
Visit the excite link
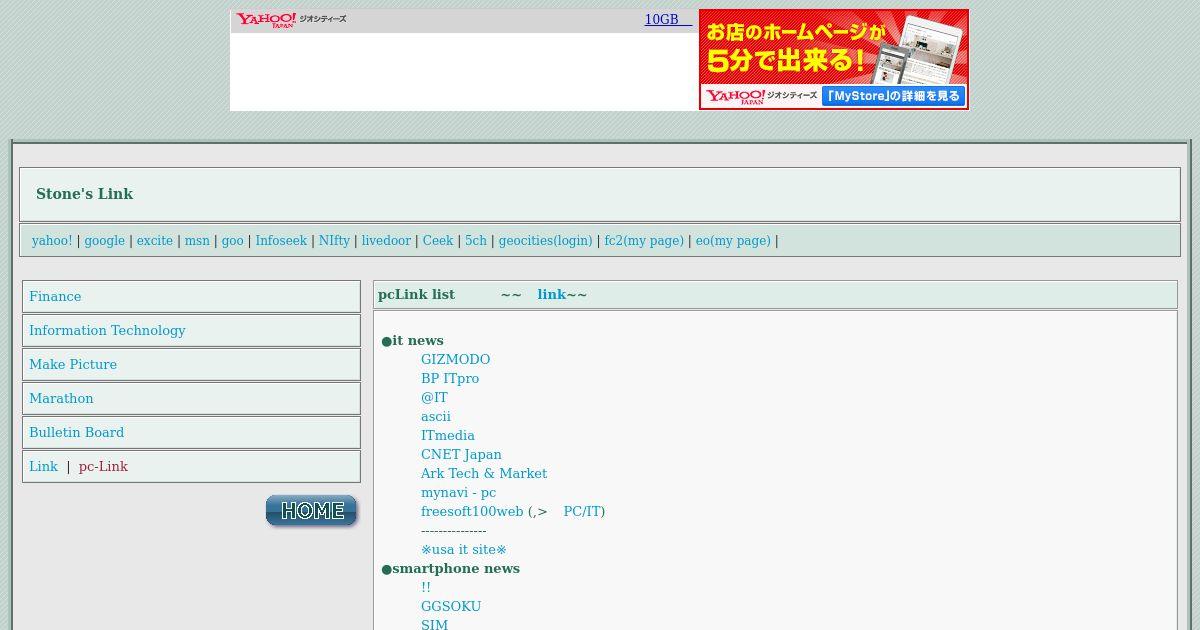[155, 241]
